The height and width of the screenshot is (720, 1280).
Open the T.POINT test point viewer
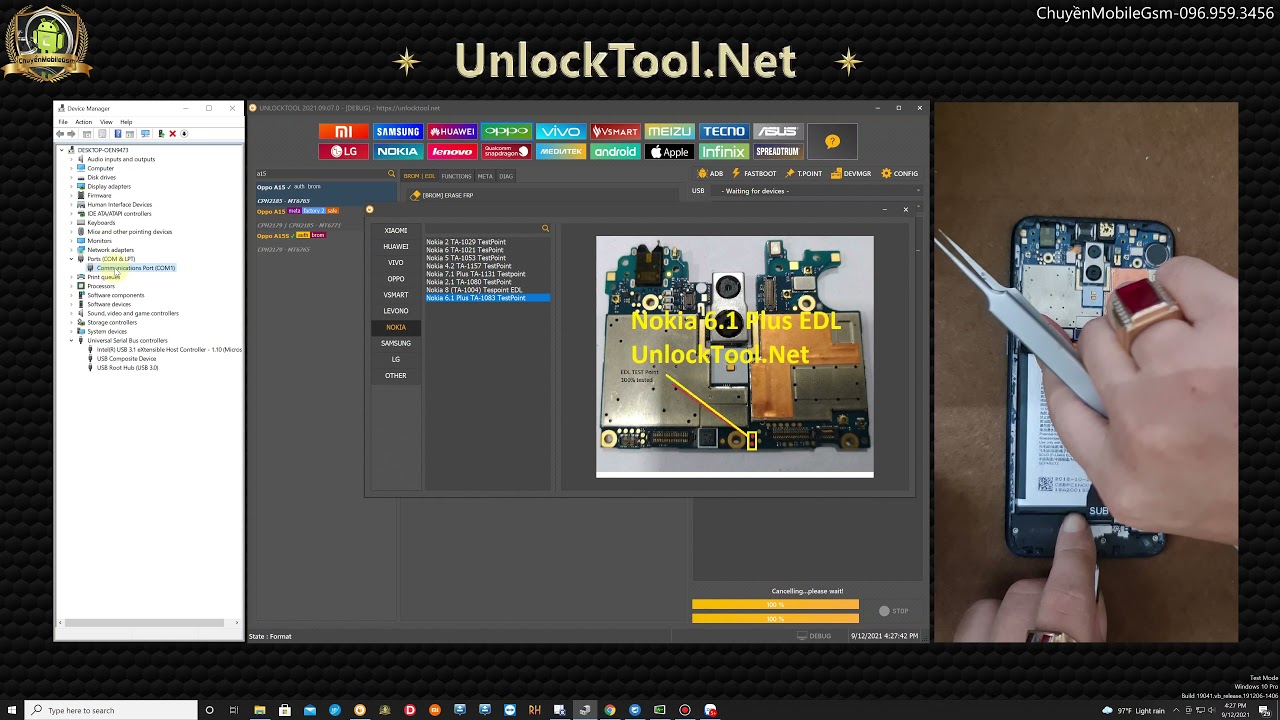pos(804,174)
